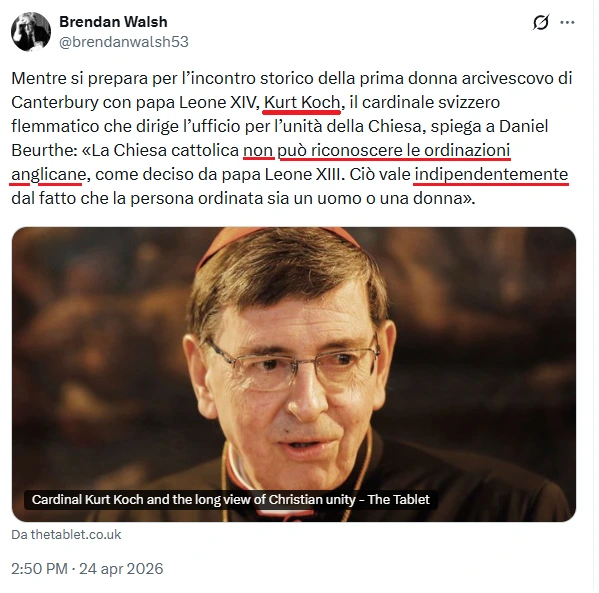Screen dimensions: 599x593
Task: Open the three-dot more options menu
Action: (x=567, y=23)
